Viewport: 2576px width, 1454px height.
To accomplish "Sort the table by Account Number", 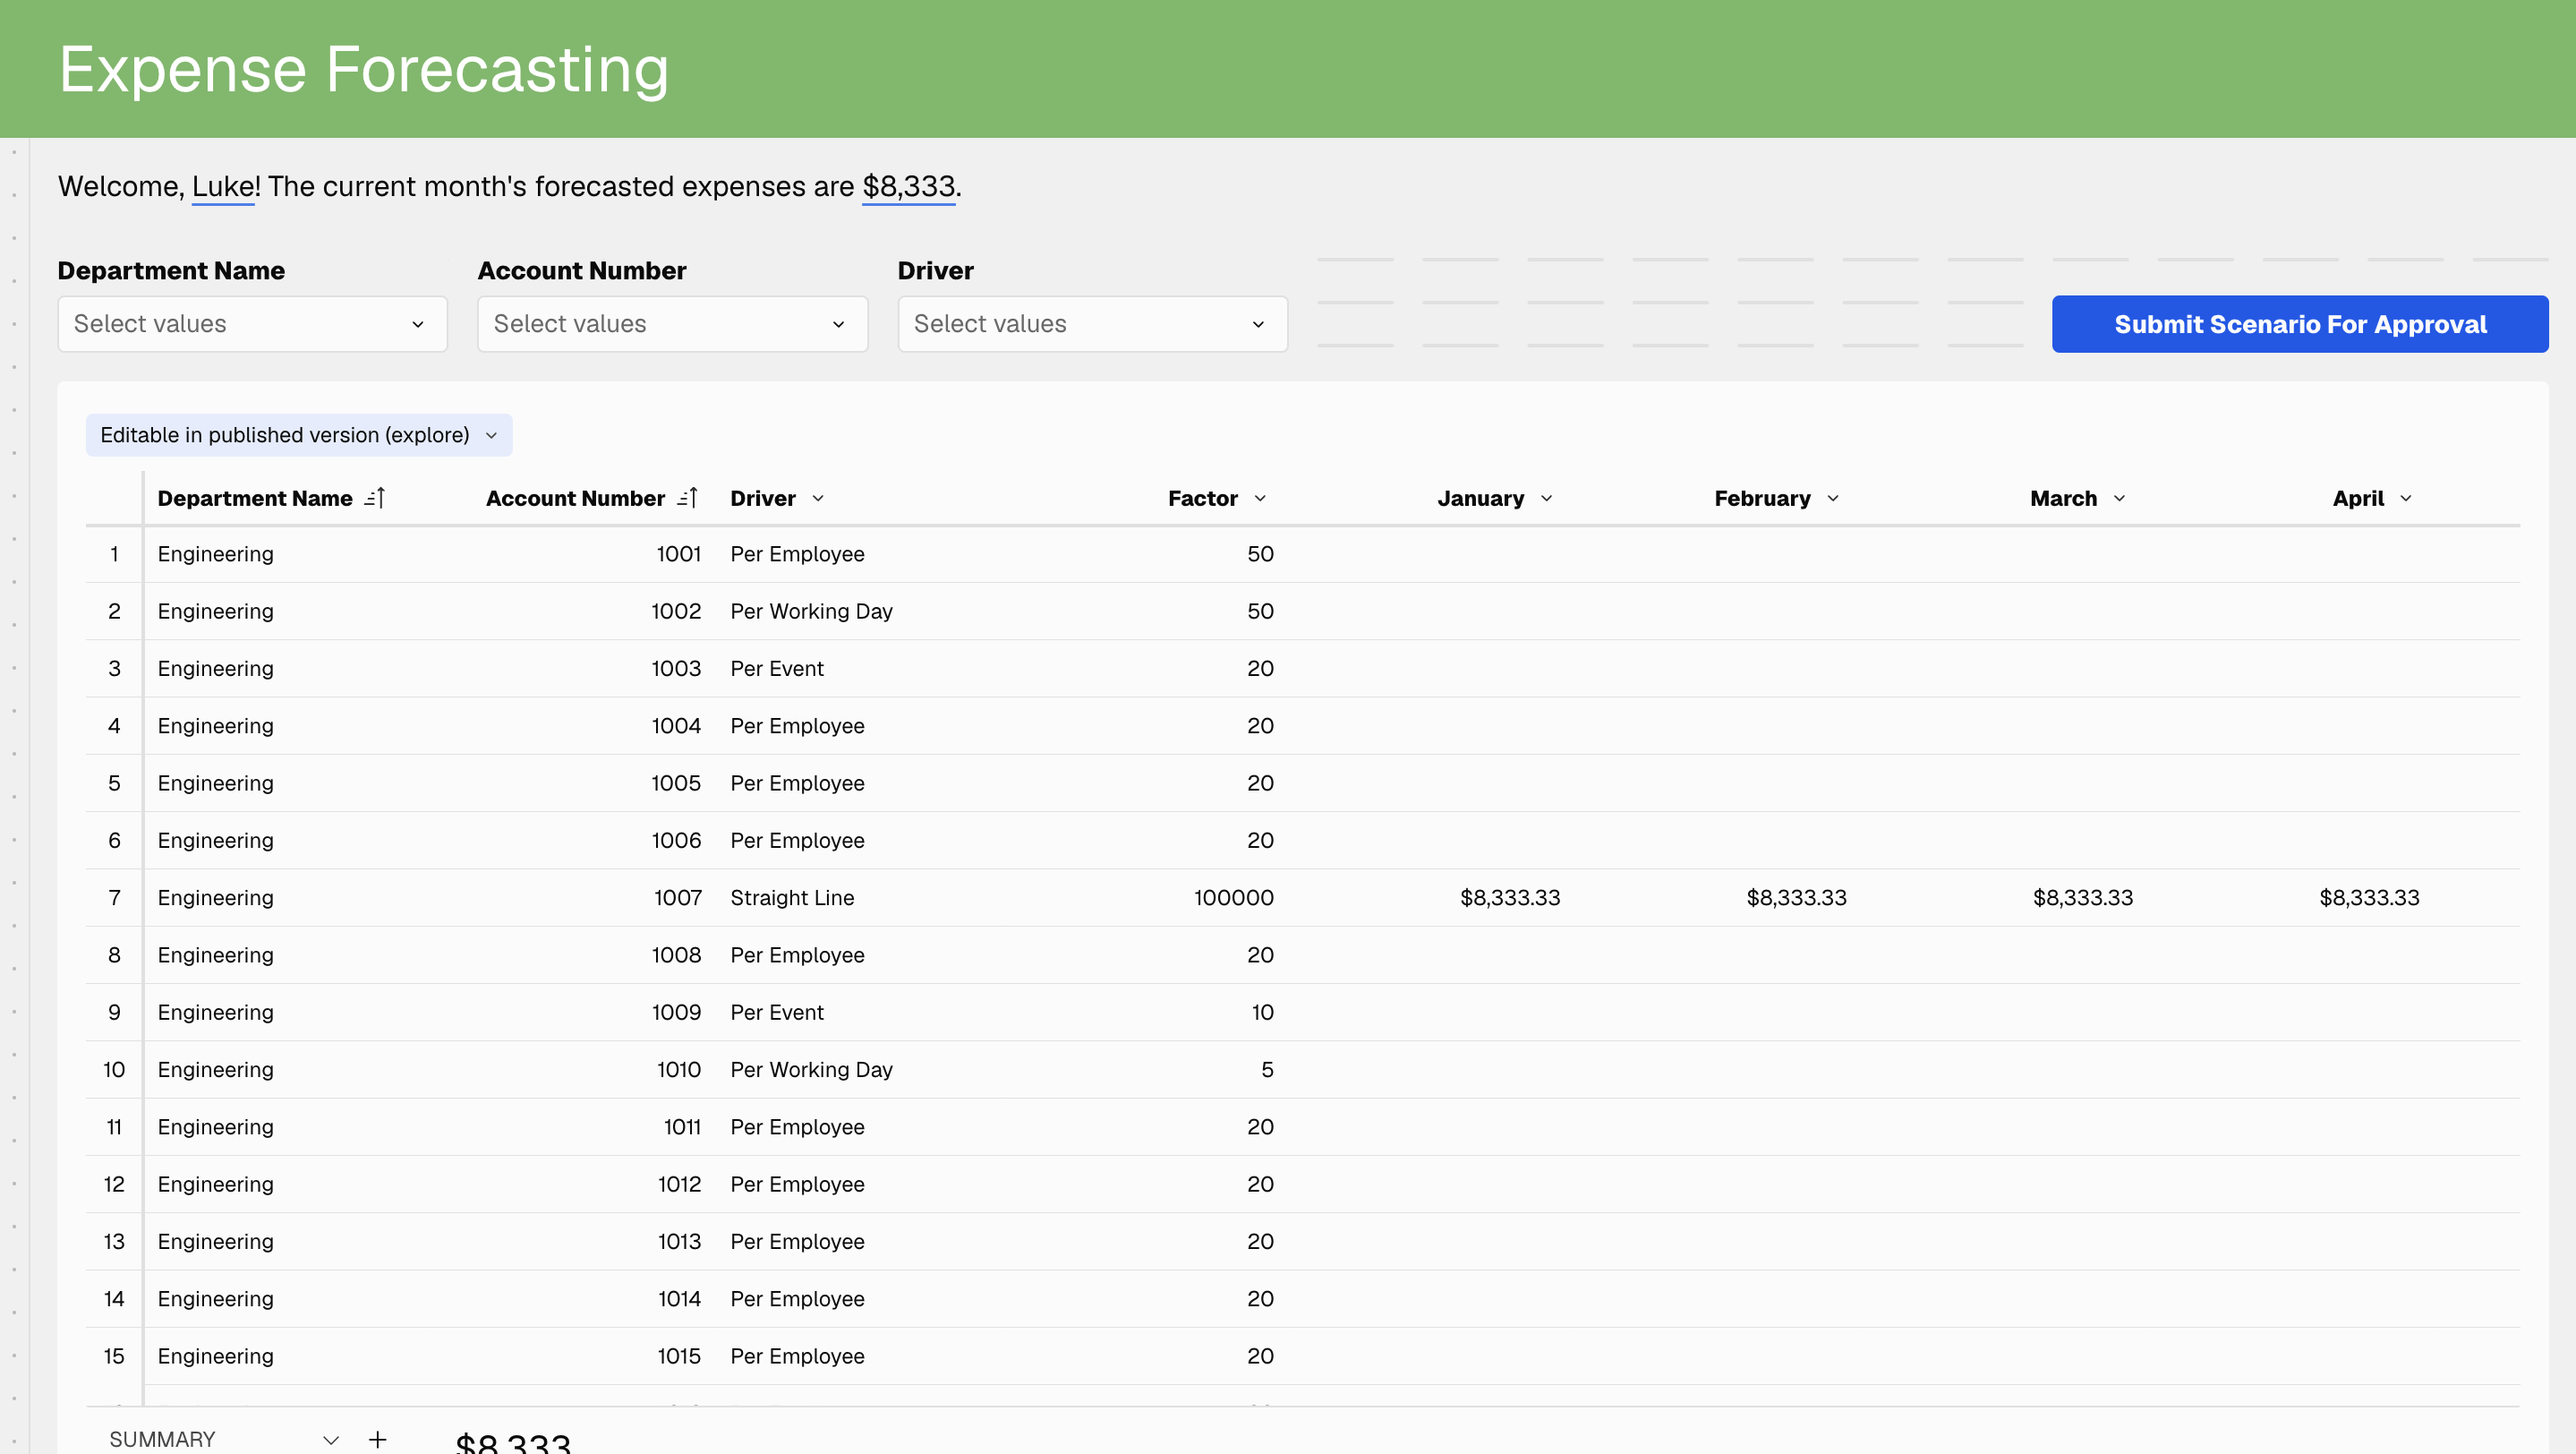I will (x=689, y=497).
